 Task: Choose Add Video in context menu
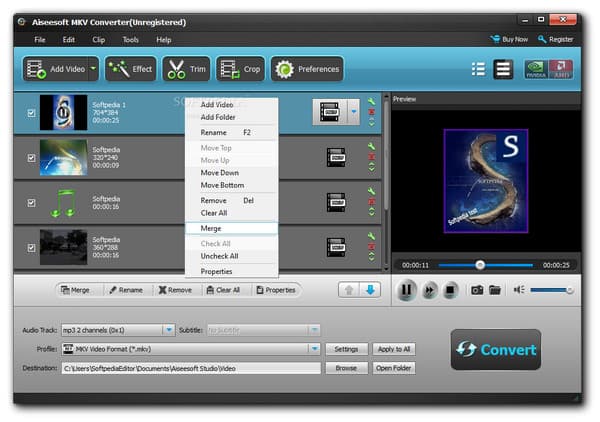pyautogui.click(x=232, y=104)
